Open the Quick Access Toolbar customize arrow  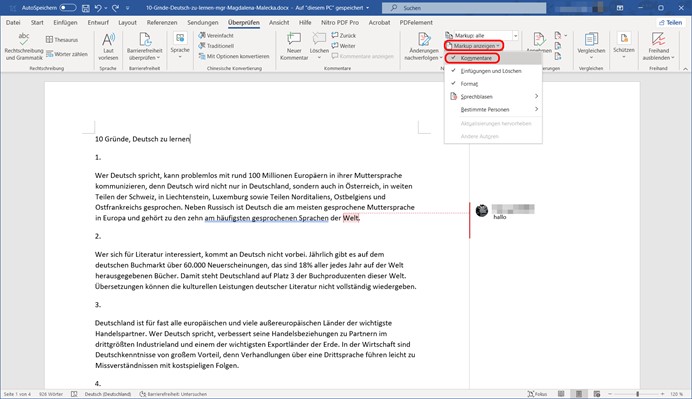pos(128,8)
